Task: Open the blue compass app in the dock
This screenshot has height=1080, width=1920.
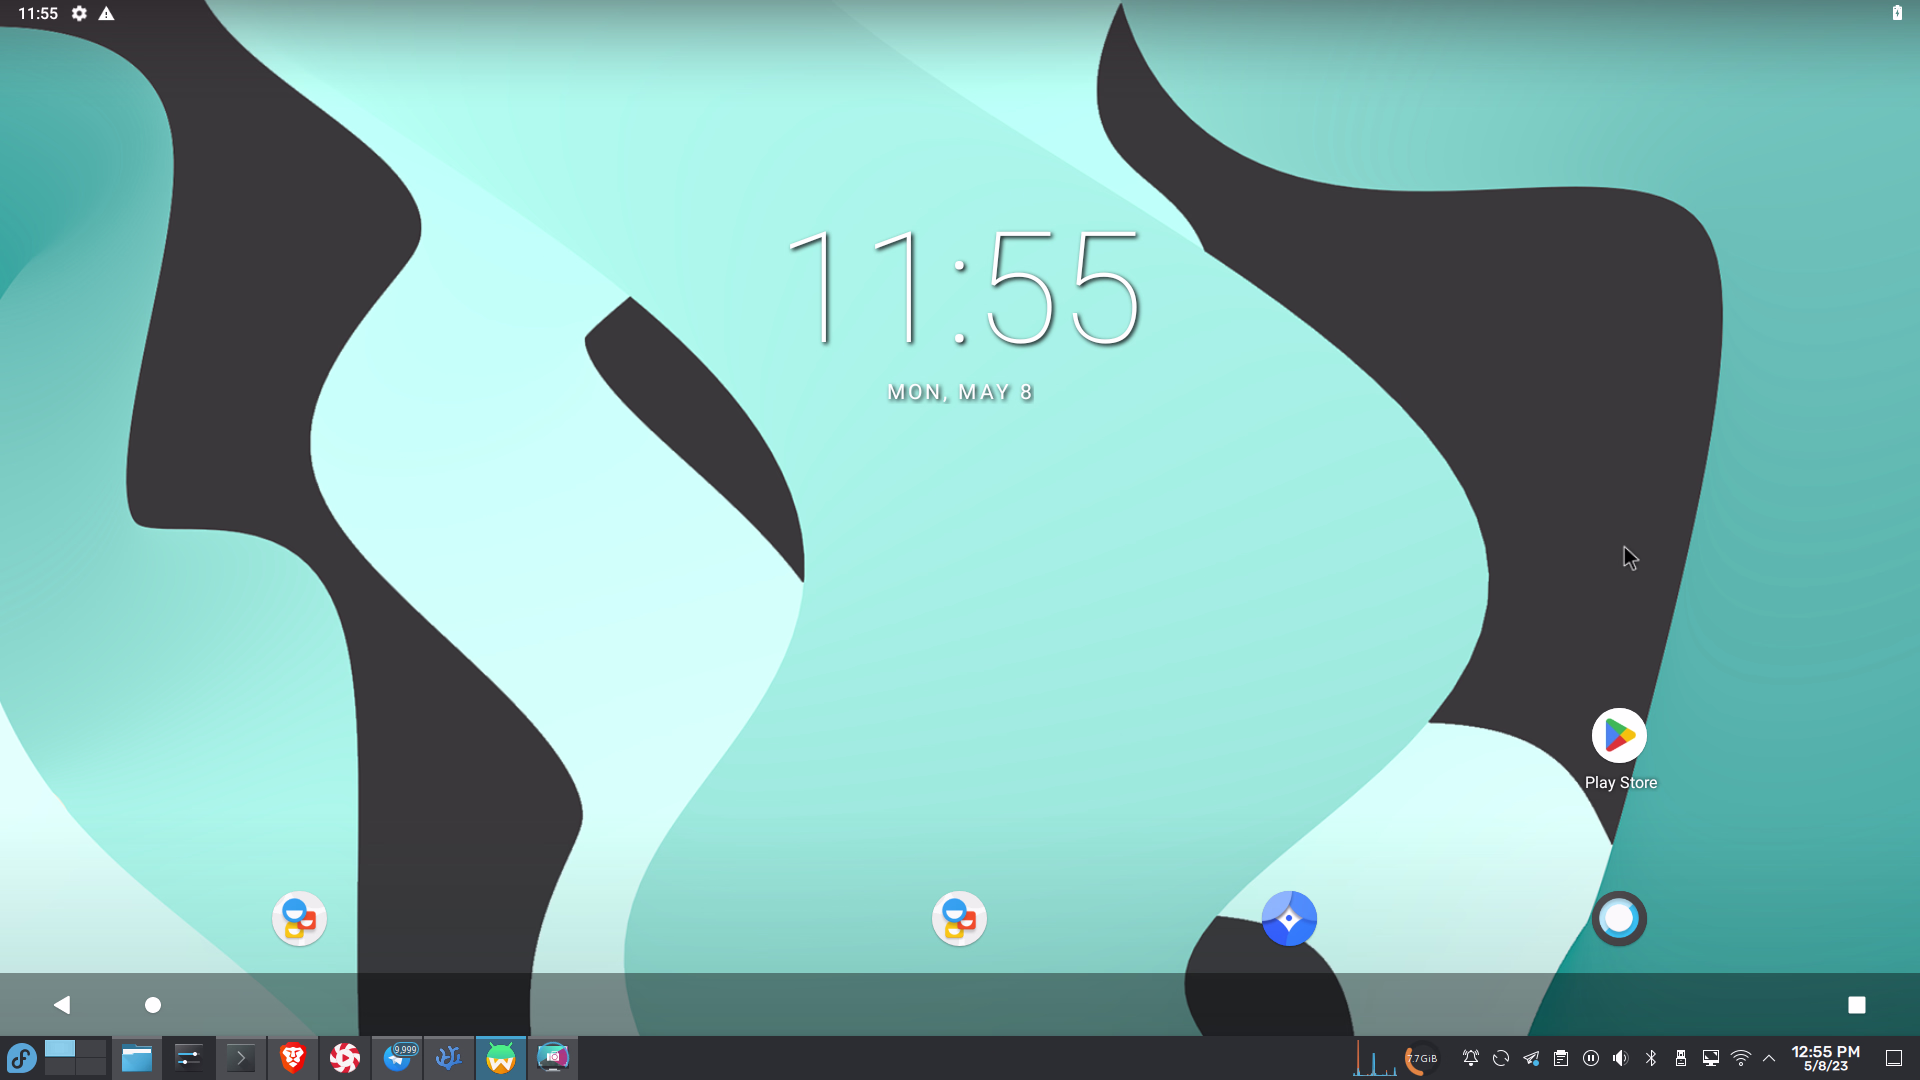Action: tap(1289, 918)
